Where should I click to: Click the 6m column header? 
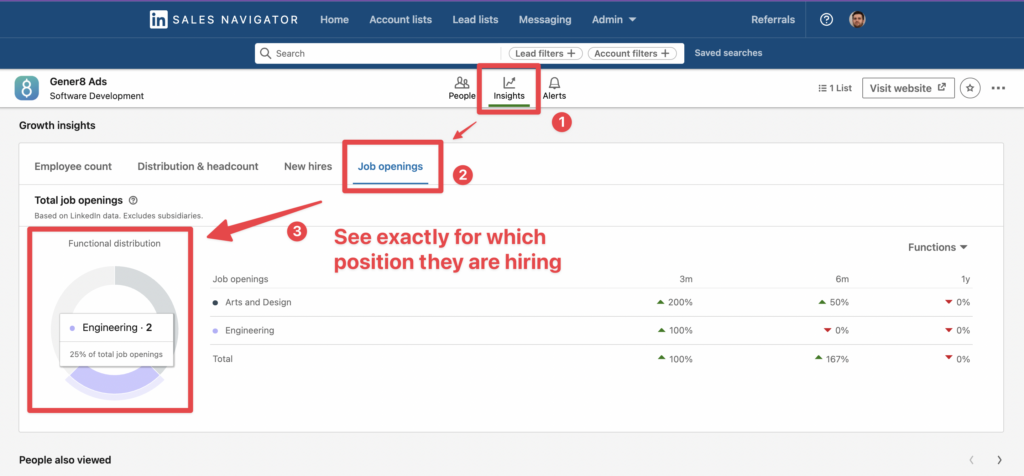tap(842, 279)
